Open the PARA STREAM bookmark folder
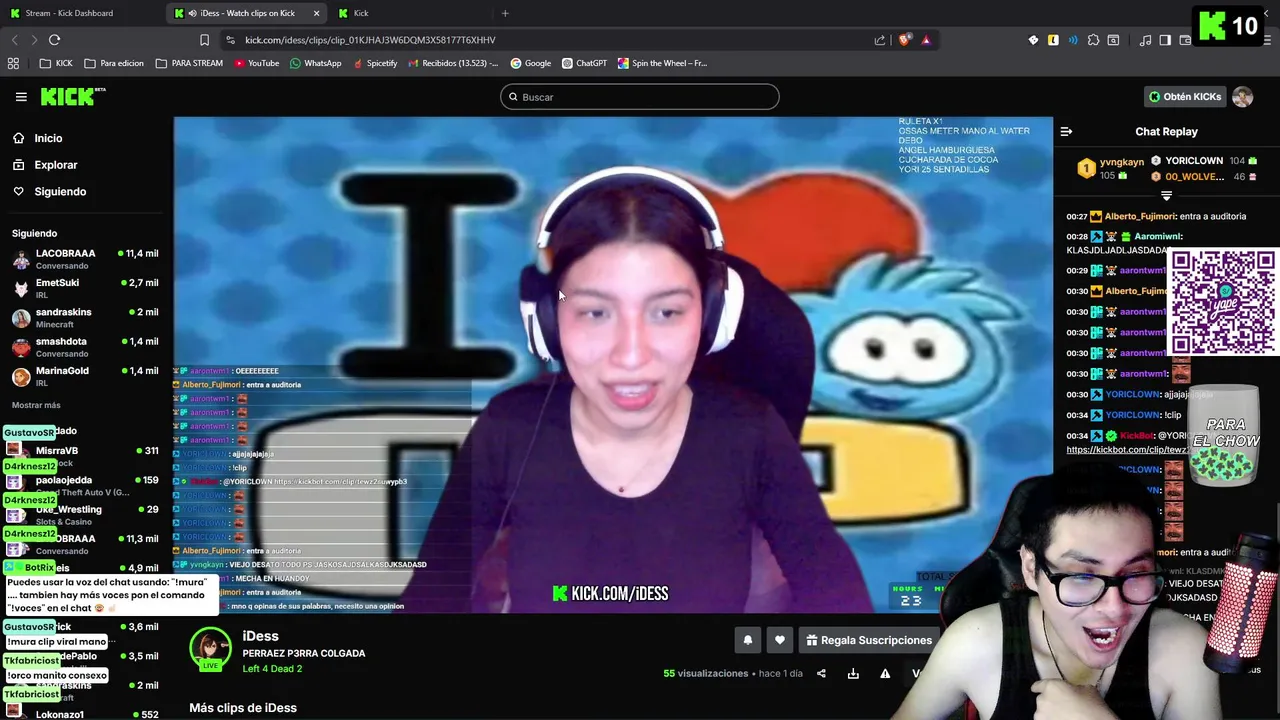 click(189, 63)
